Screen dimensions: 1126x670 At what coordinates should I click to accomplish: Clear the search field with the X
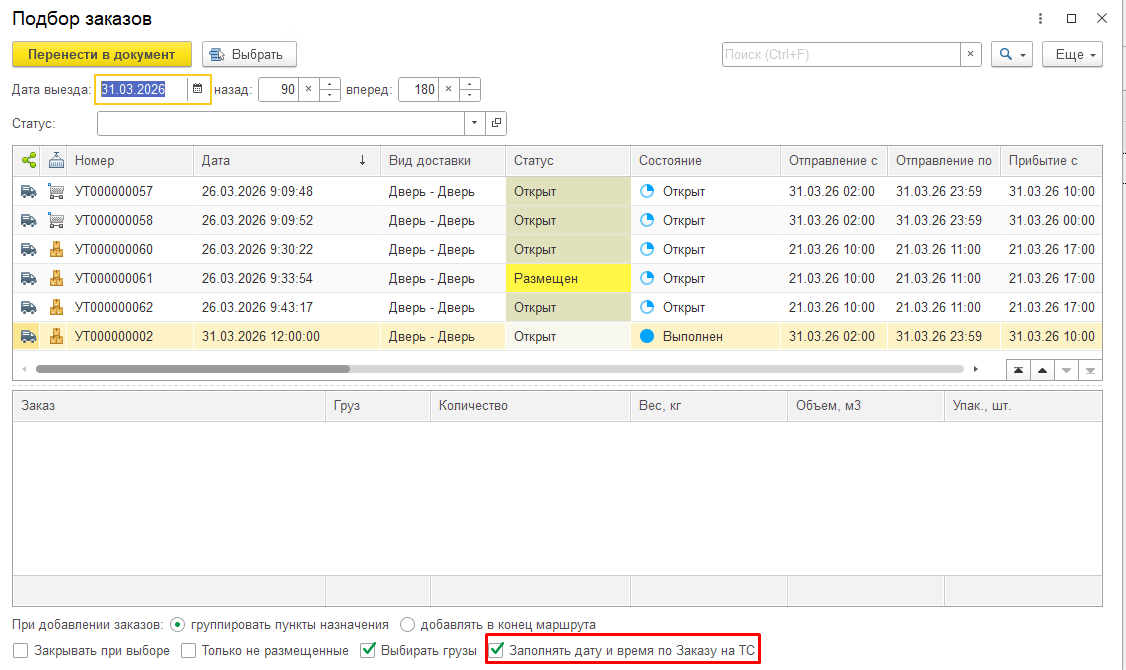point(970,54)
